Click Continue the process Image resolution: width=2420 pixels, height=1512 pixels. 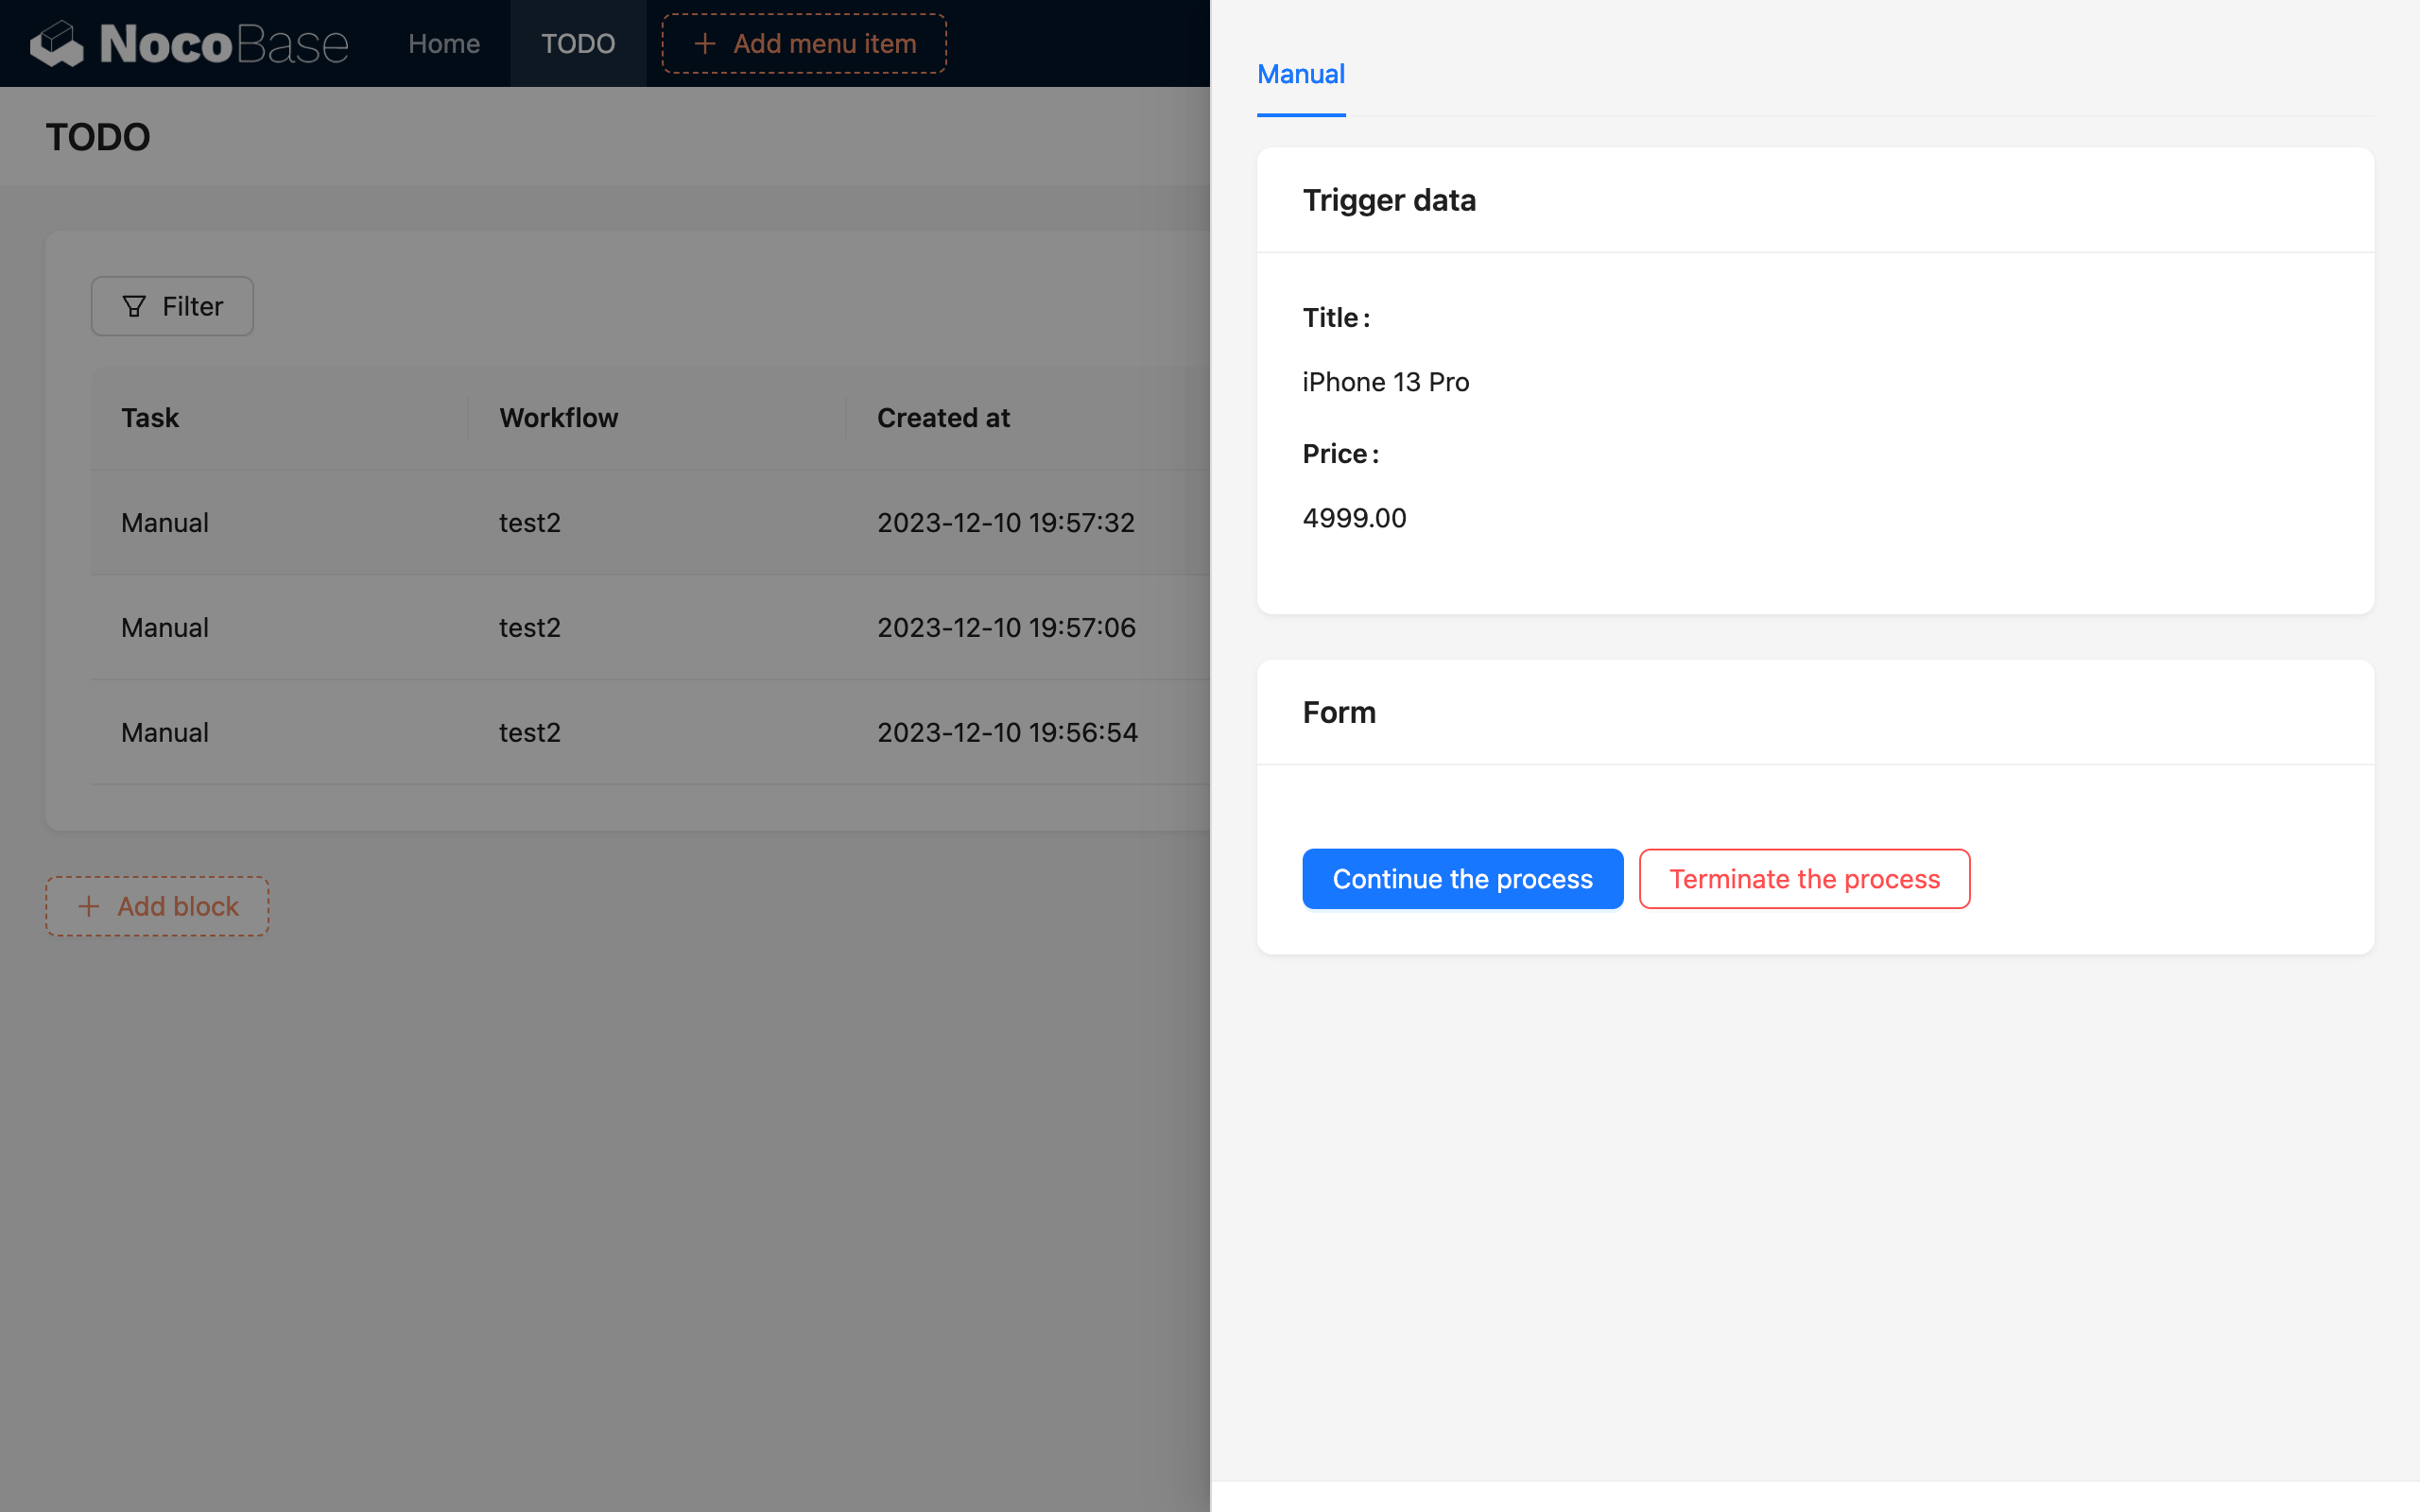(x=1462, y=879)
